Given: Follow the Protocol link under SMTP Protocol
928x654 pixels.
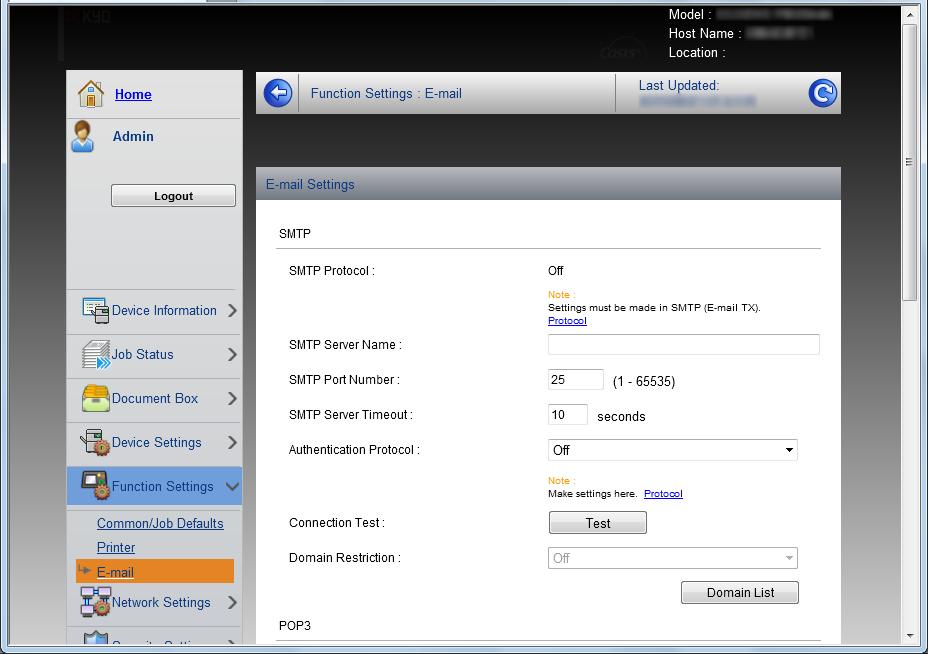Looking at the screenshot, I should [x=567, y=321].
